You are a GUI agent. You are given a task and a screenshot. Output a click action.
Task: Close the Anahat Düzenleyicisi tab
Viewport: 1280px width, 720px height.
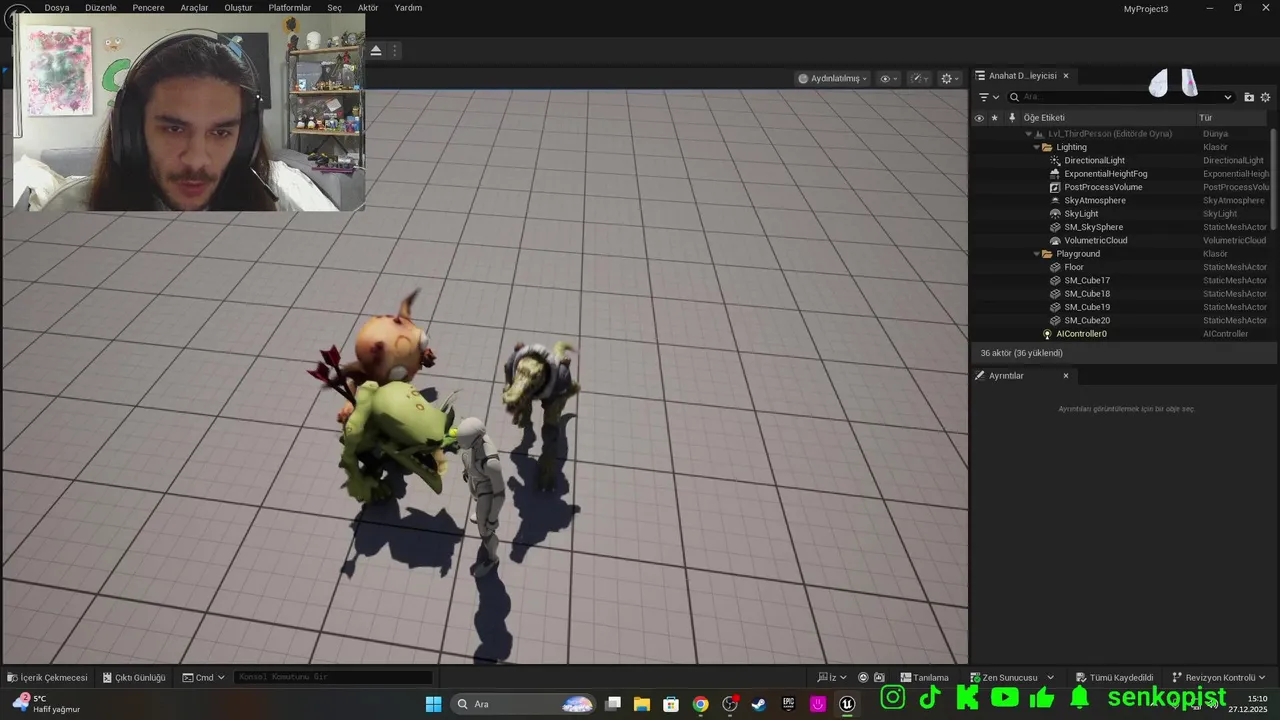pos(1066,75)
